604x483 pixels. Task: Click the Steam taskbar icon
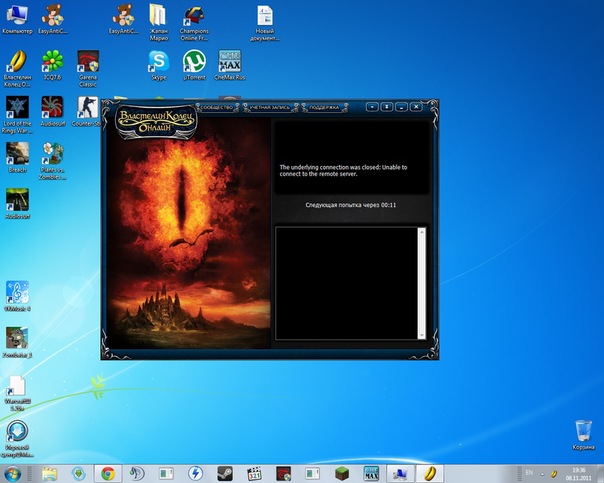(226, 472)
